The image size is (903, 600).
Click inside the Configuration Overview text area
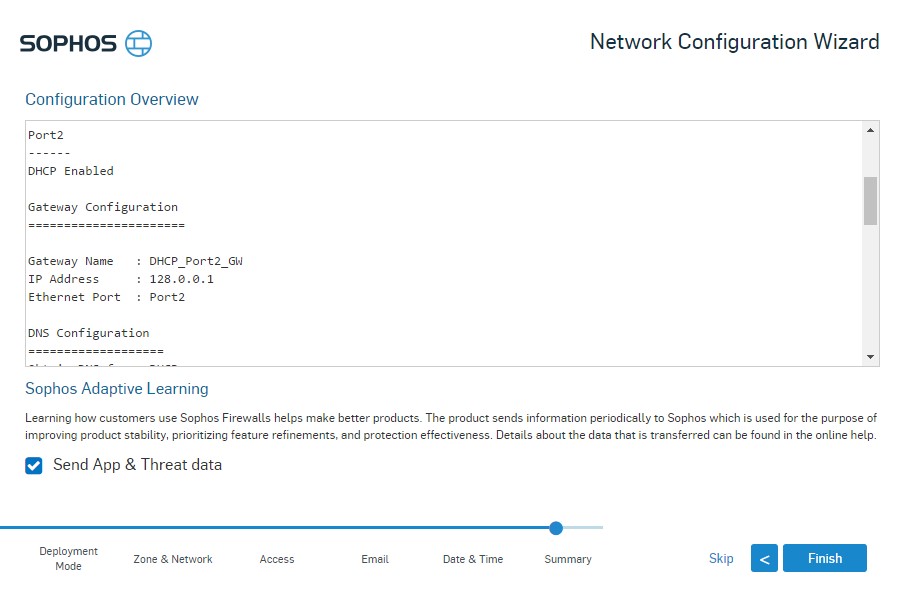point(444,243)
